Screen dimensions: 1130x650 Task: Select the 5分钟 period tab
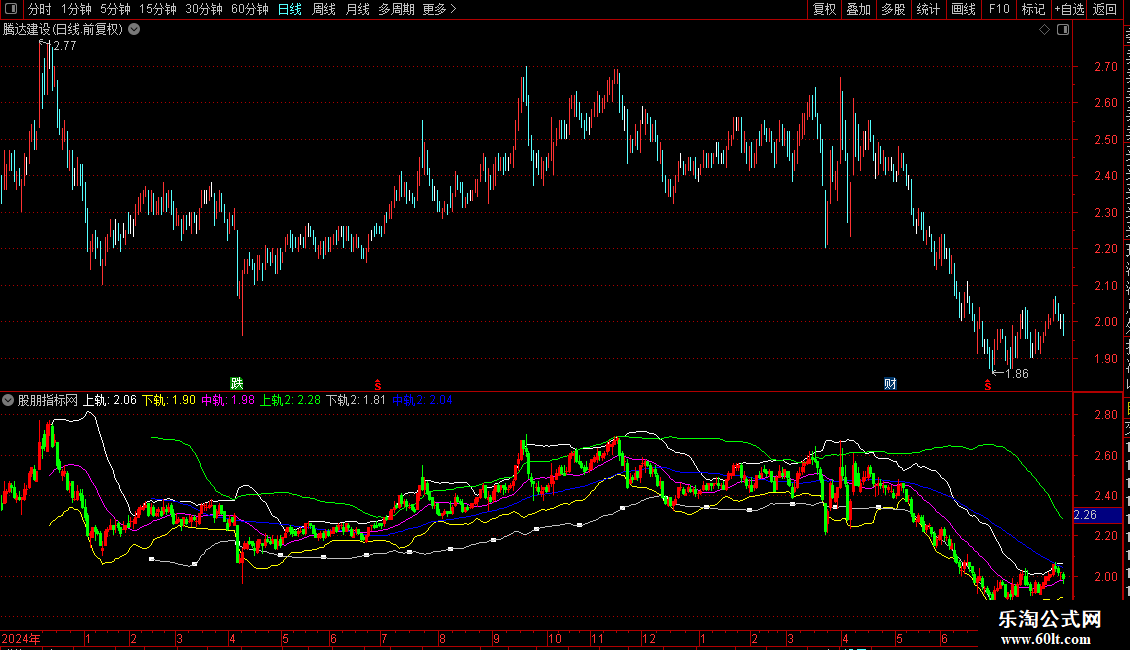(115, 9)
